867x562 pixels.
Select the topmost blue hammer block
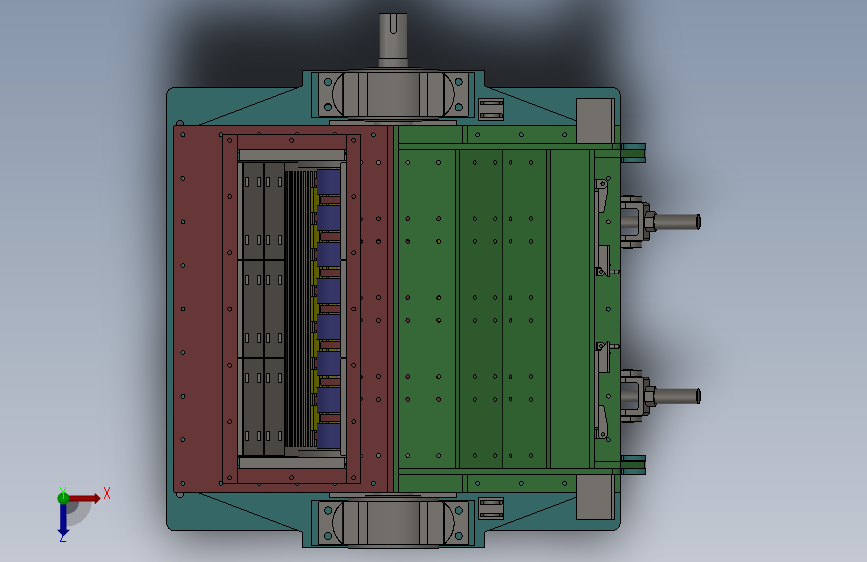tap(328, 181)
